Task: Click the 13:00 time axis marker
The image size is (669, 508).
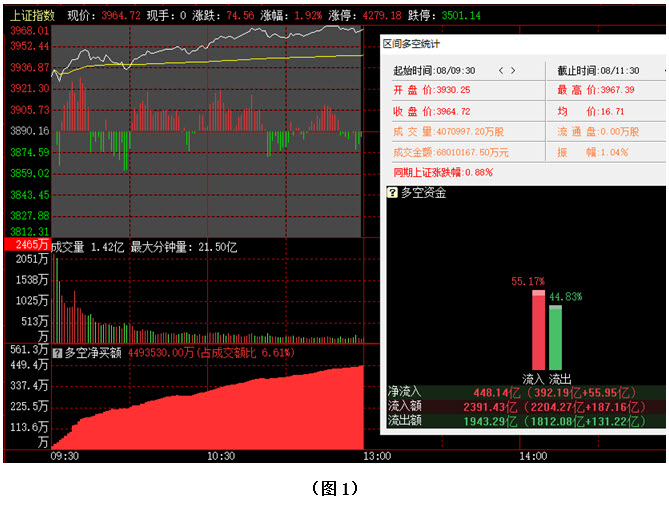Action: coord(376,456)
